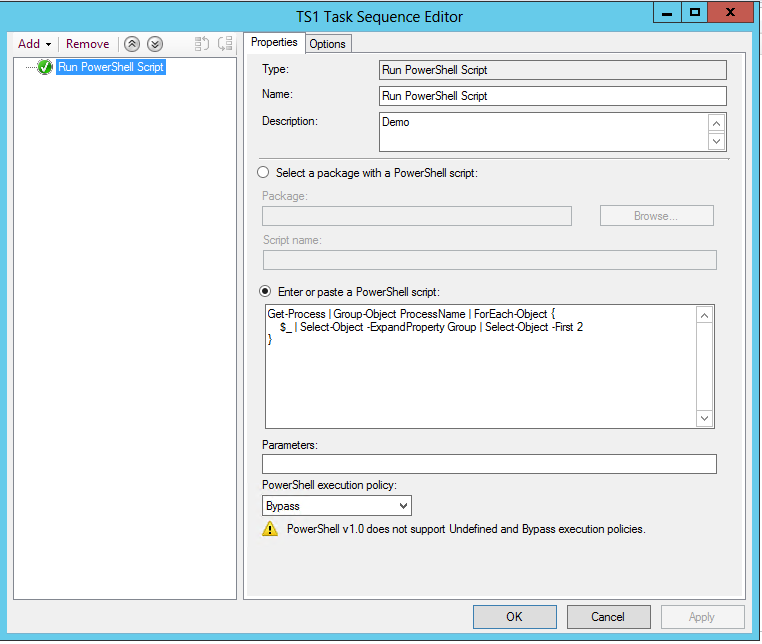
Task: Click the down arrow on the Description scrollbar
Action: pyautogui.click(x=716, y=141)
